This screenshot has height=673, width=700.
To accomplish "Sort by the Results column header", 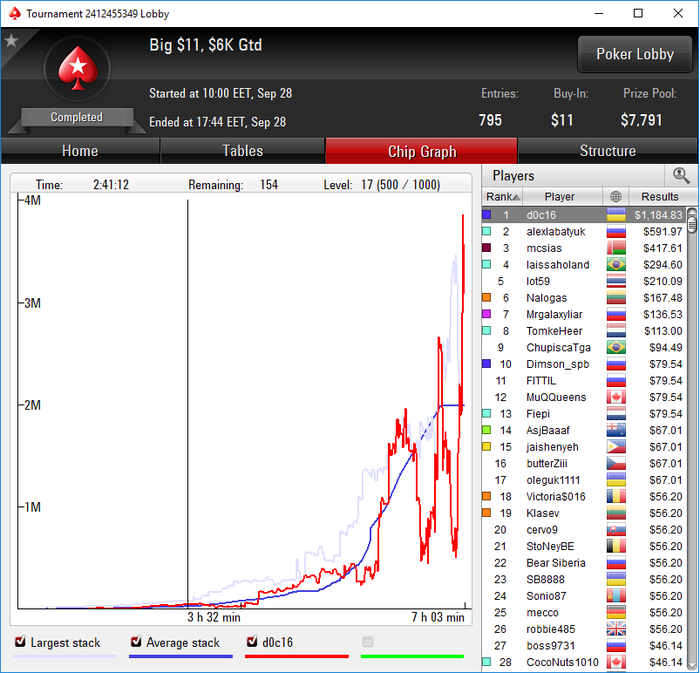I will 659,196.
